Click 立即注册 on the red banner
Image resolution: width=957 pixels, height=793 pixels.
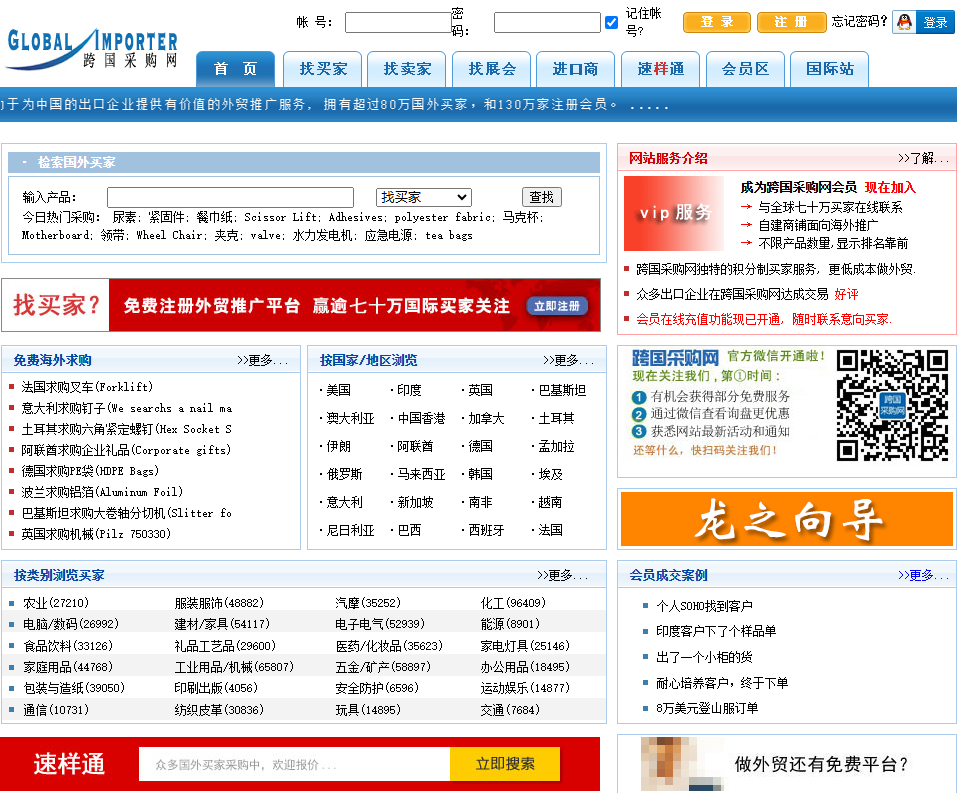[x=557, y=306]
